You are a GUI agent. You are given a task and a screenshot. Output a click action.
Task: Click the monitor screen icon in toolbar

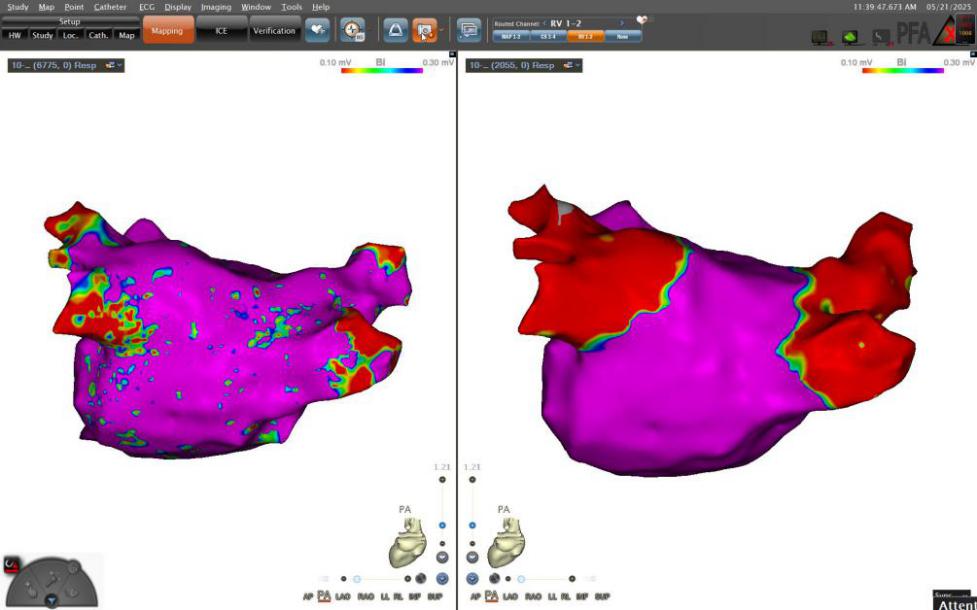click(x=469, y=31)
